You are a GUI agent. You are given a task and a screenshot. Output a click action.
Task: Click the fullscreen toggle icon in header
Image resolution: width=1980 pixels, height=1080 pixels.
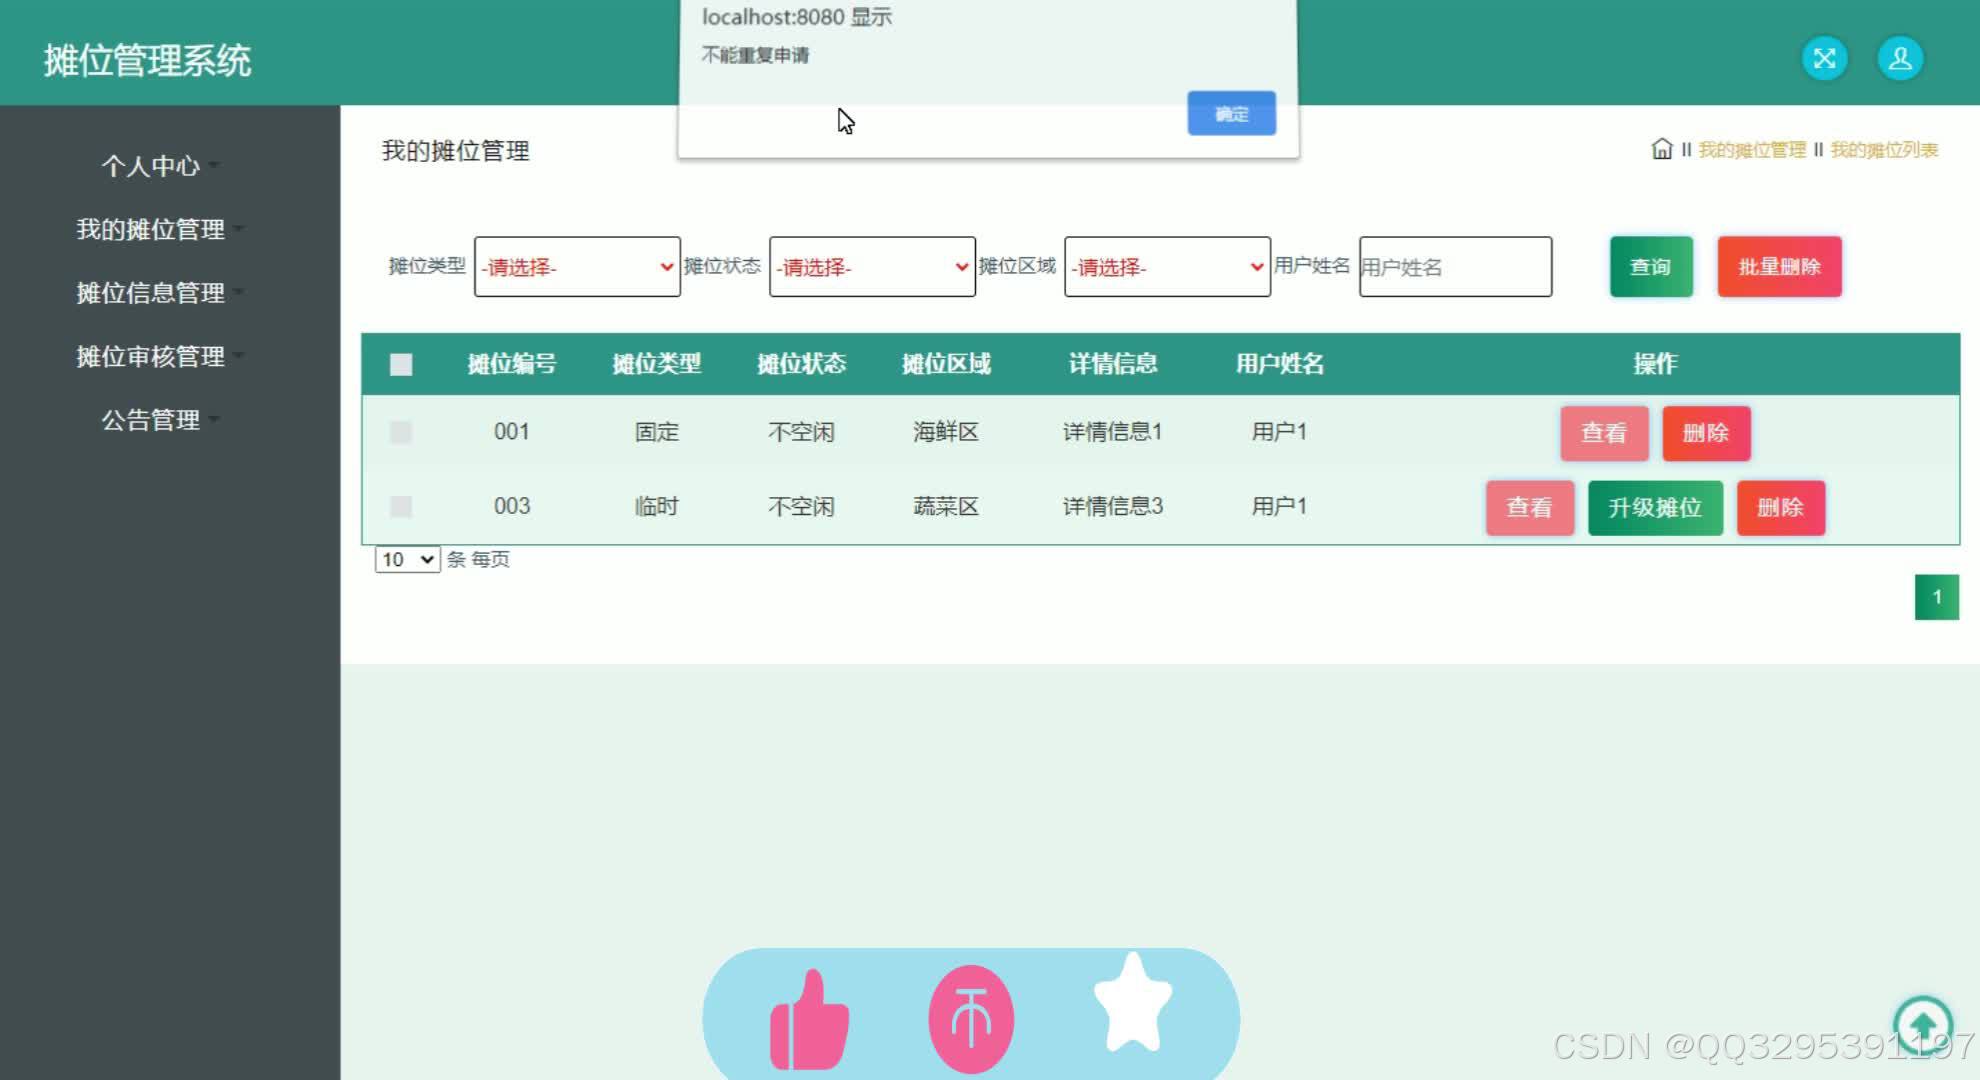(1824, 59)
